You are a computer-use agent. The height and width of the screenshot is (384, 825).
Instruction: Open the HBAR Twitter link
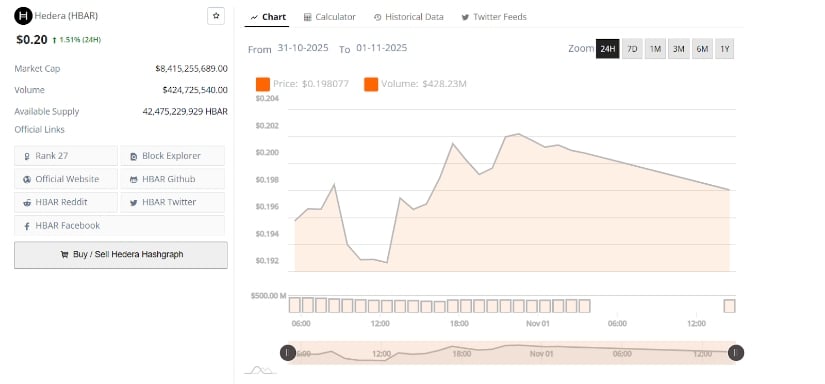(x=173, y=202)
